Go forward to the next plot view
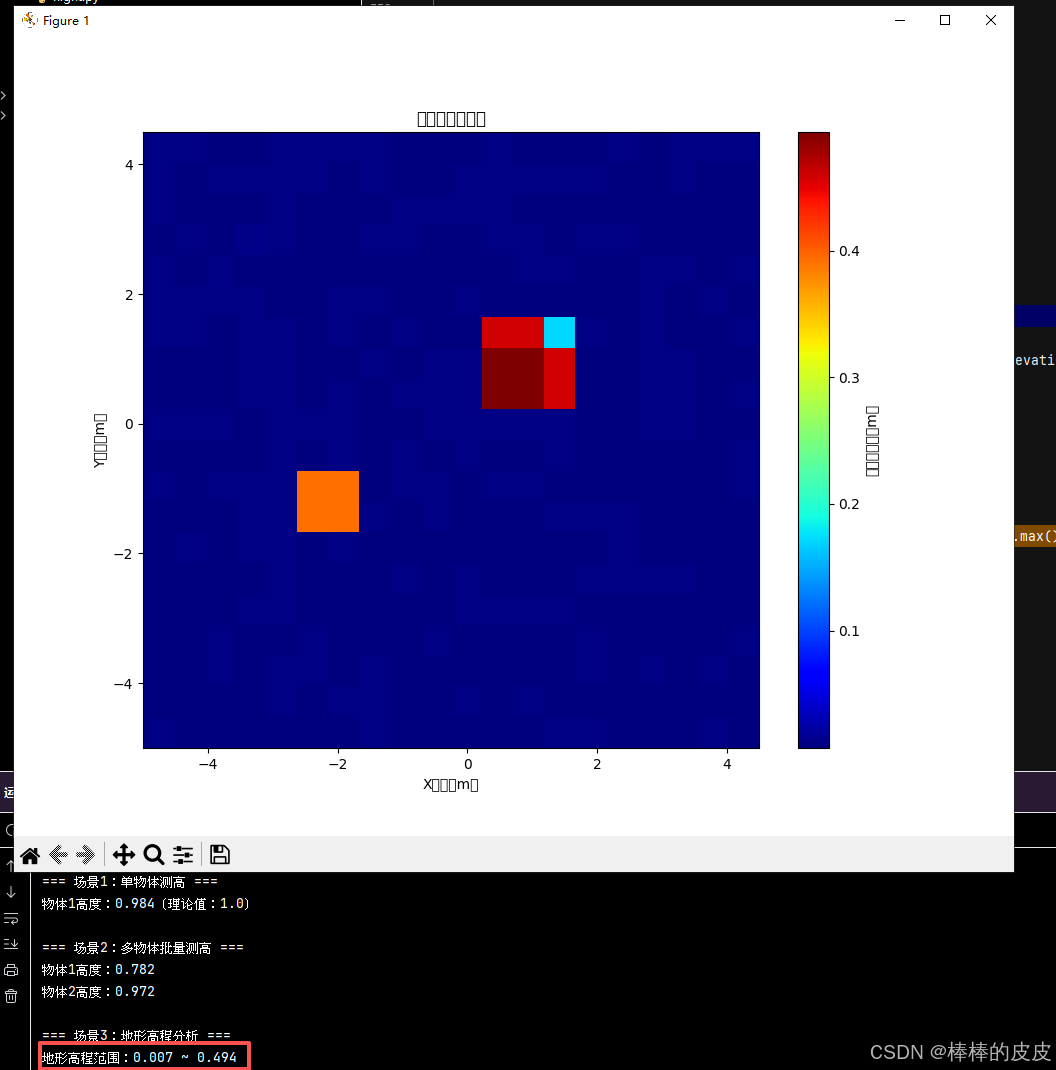 pos(86,855)
